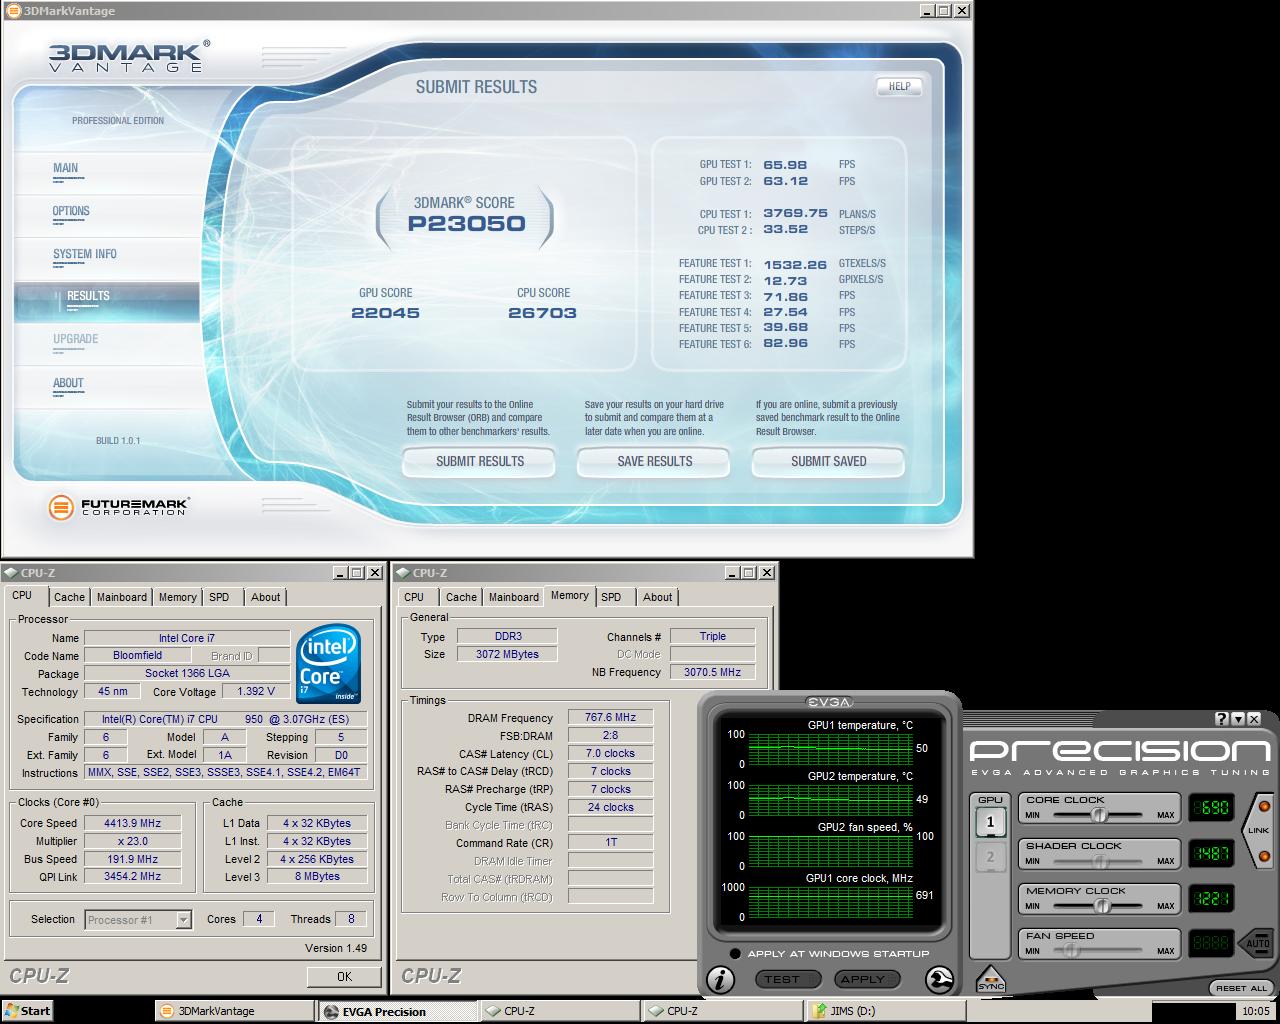
Task: Click the P23050 3DMark score
Action: click(x=466, y=223)
